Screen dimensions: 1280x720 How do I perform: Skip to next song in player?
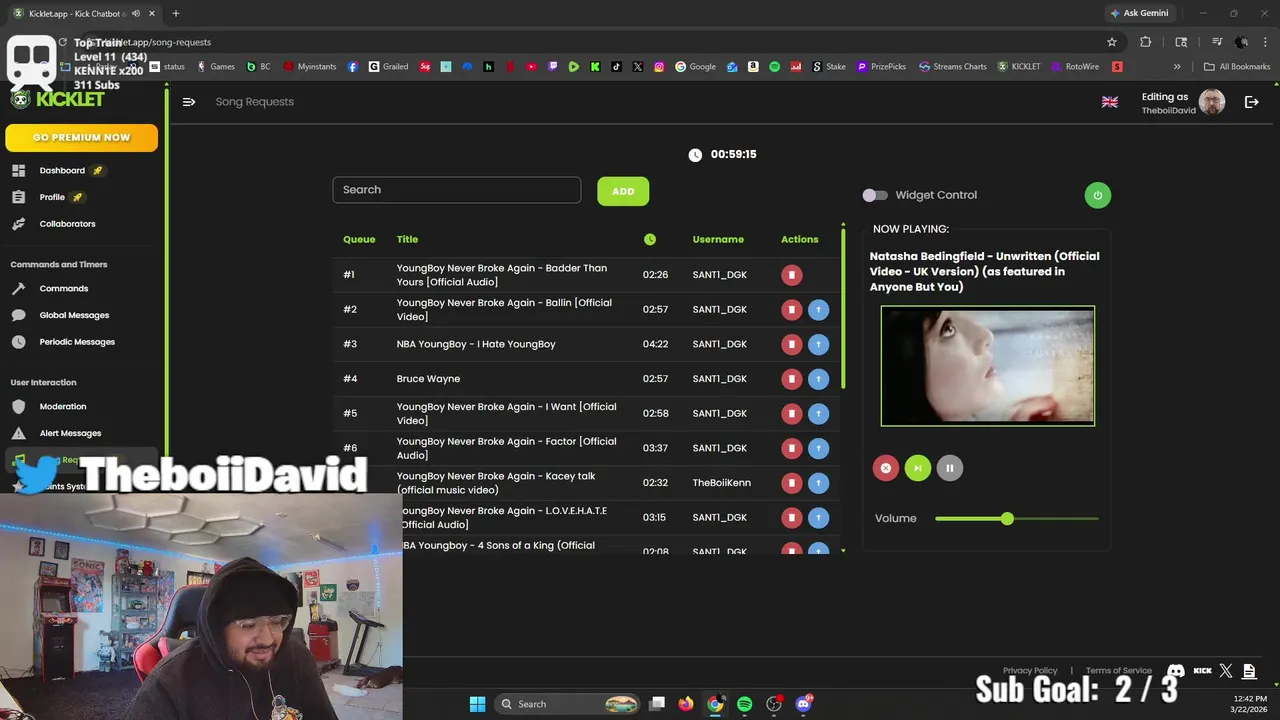point(918,468)
